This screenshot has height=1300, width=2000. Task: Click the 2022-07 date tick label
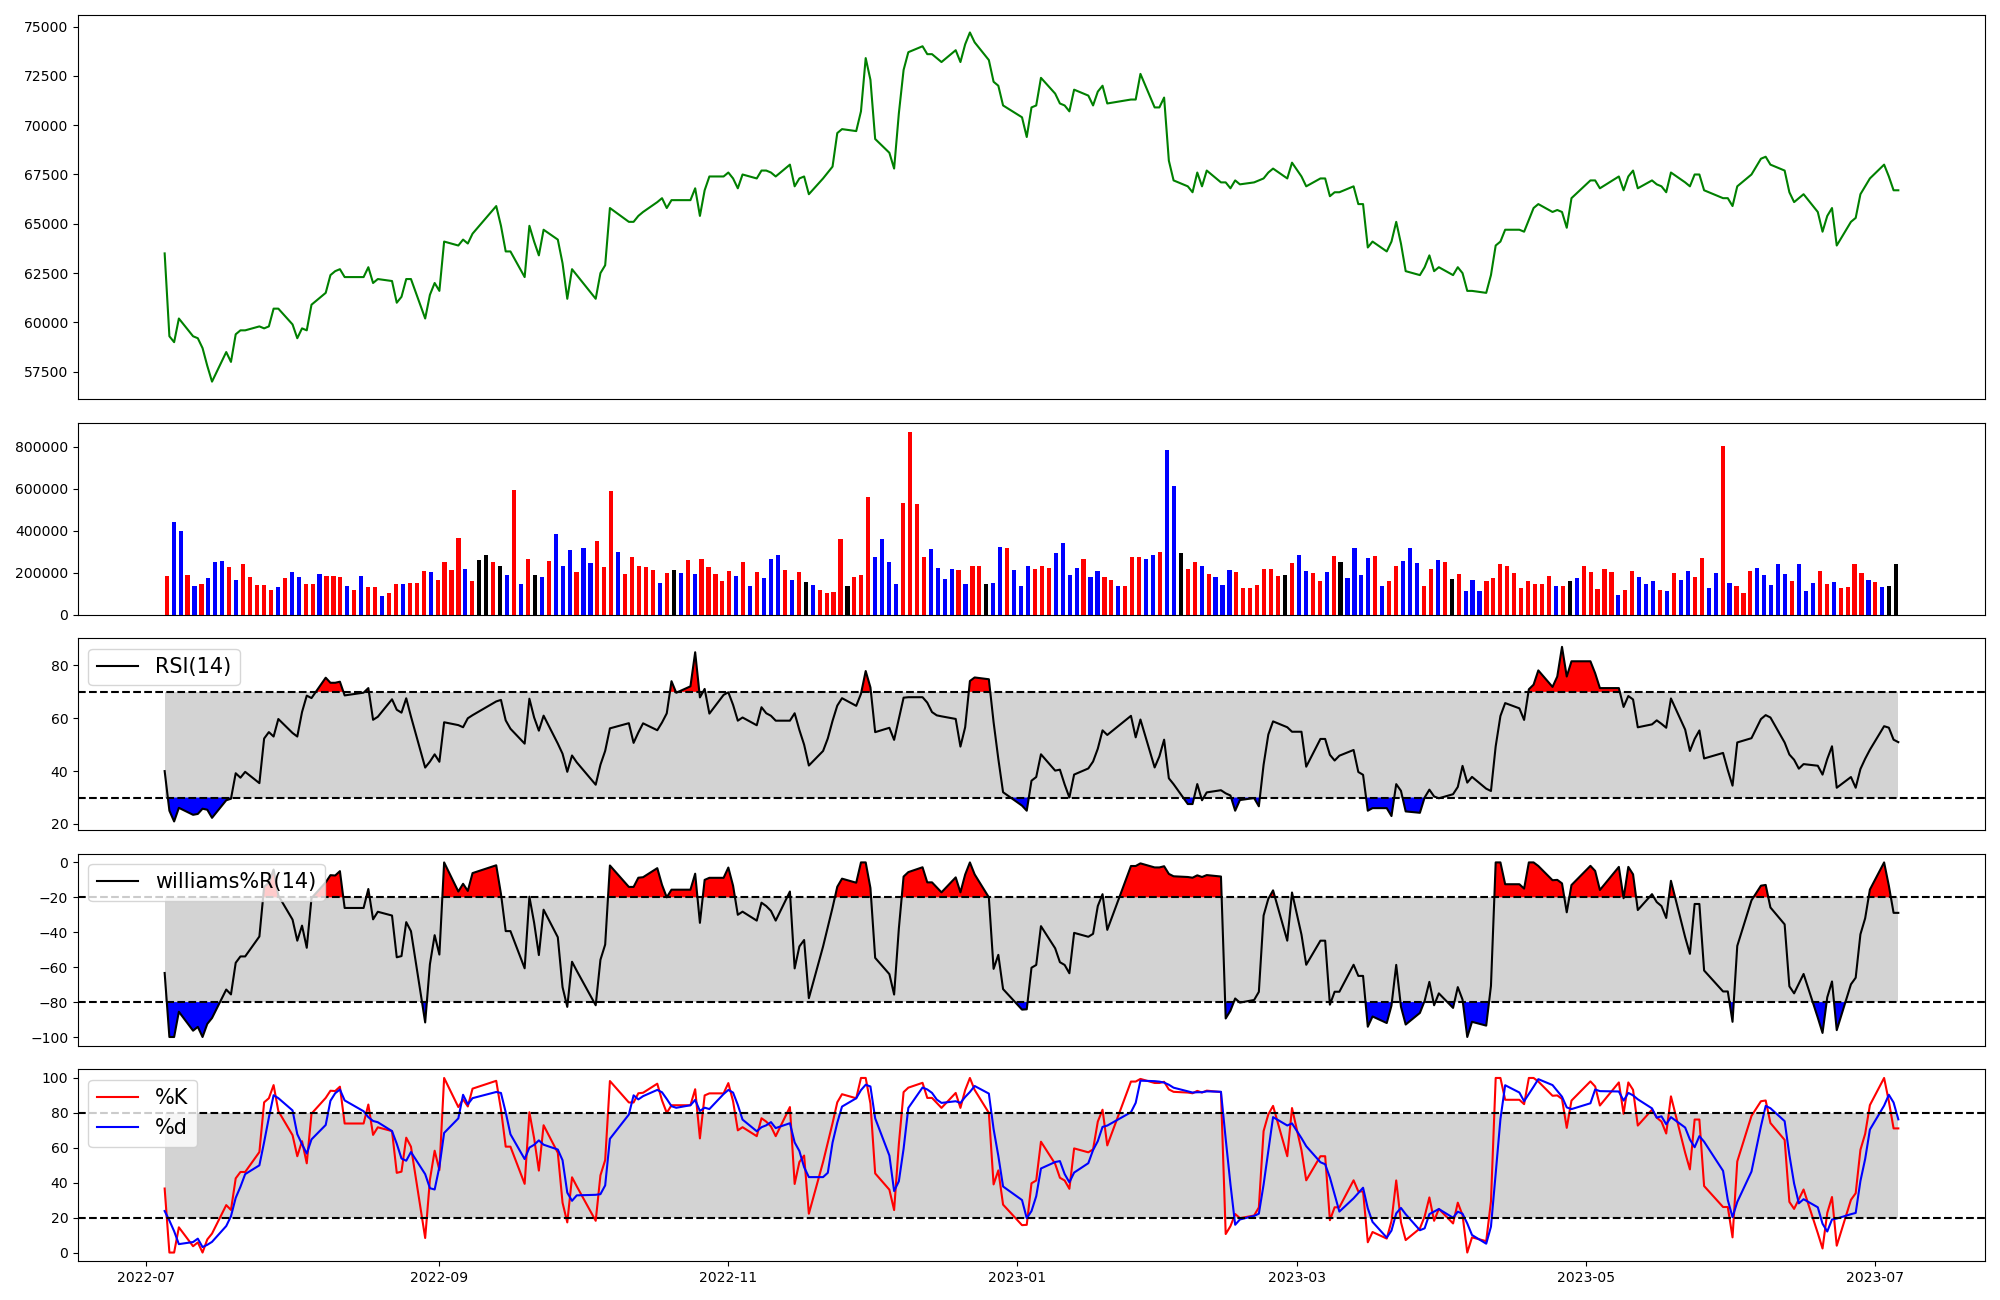[147, 1277]
